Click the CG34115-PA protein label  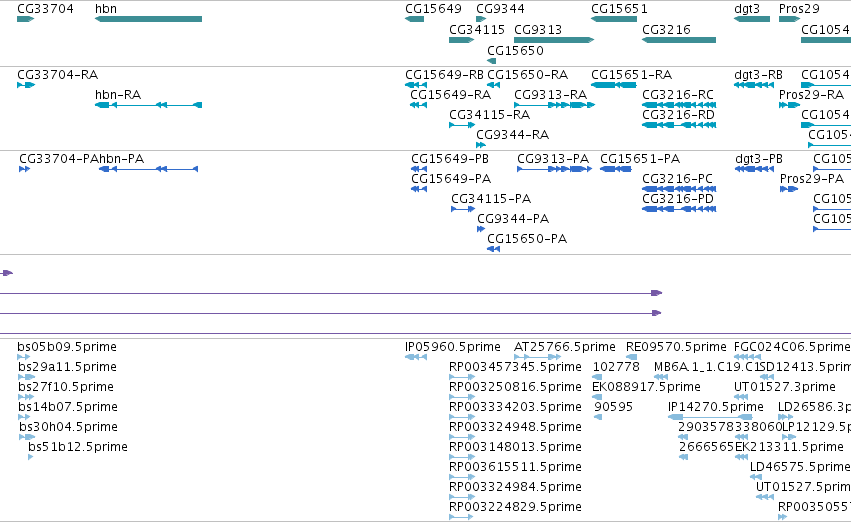pos(491,199)
